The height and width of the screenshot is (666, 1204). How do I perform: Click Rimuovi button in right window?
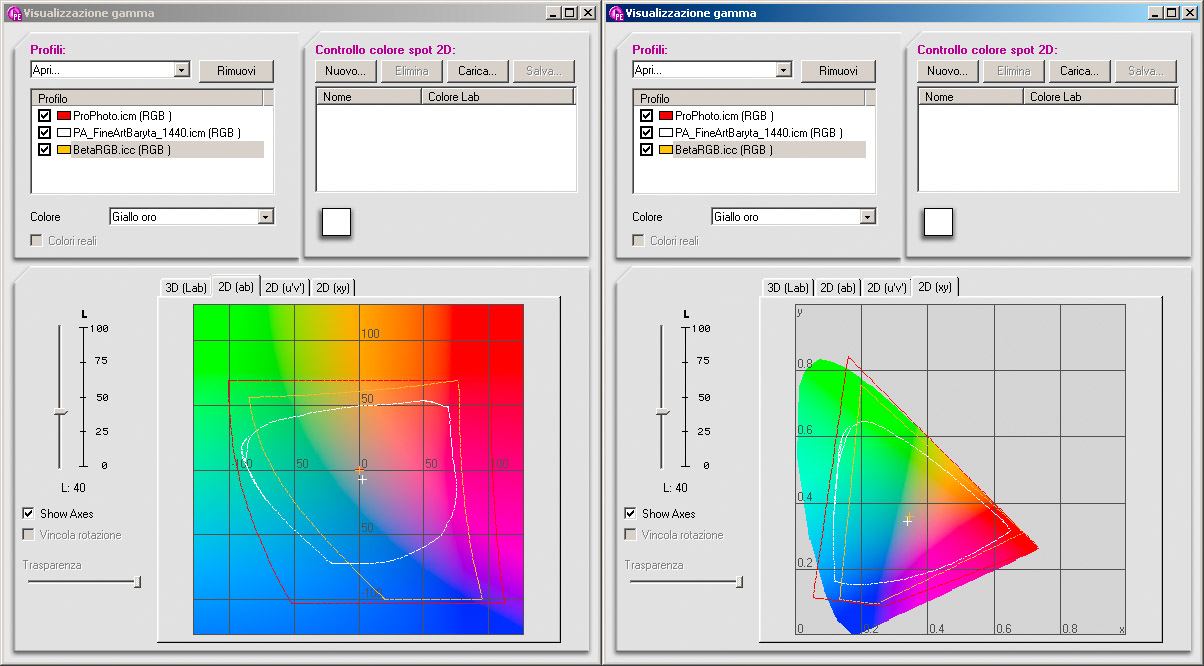pos(838,71)
